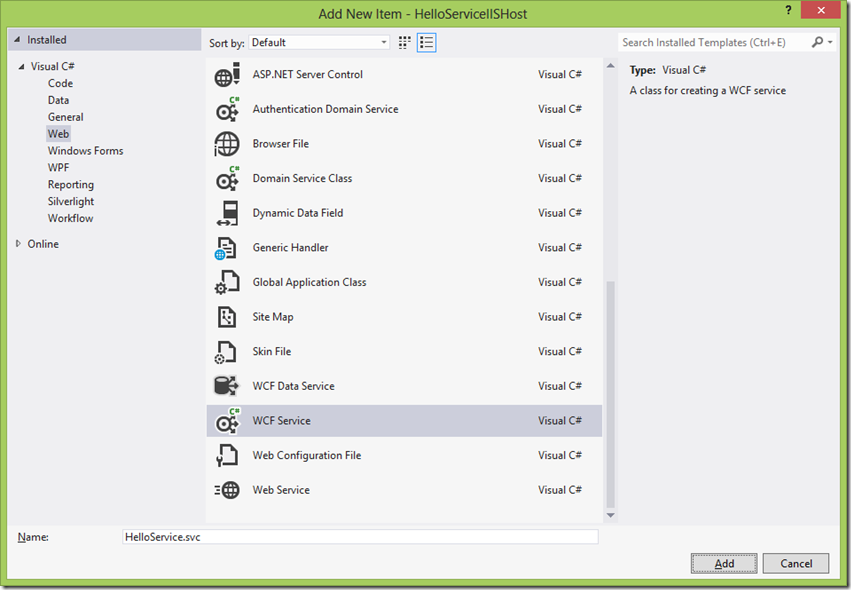Choose the Domain Service Class template name
Image resolution: width=851 pixels, height=590 pixels.
[x=302, y=178]
